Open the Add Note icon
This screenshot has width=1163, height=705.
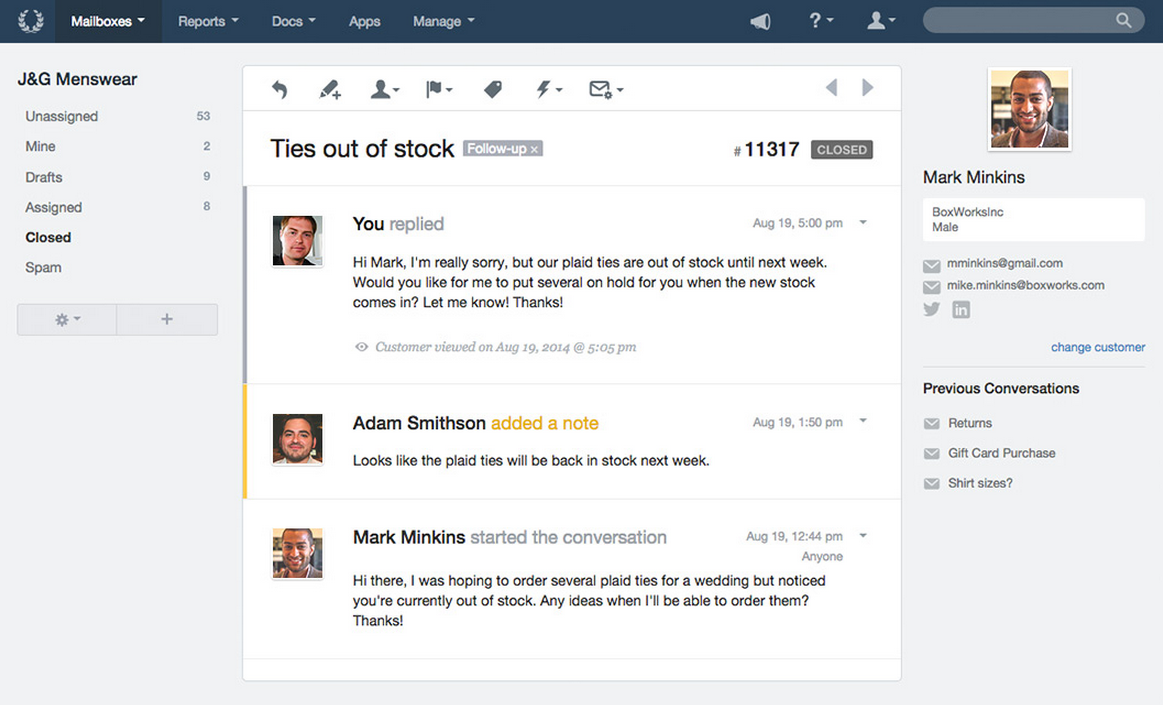(330, 89)
